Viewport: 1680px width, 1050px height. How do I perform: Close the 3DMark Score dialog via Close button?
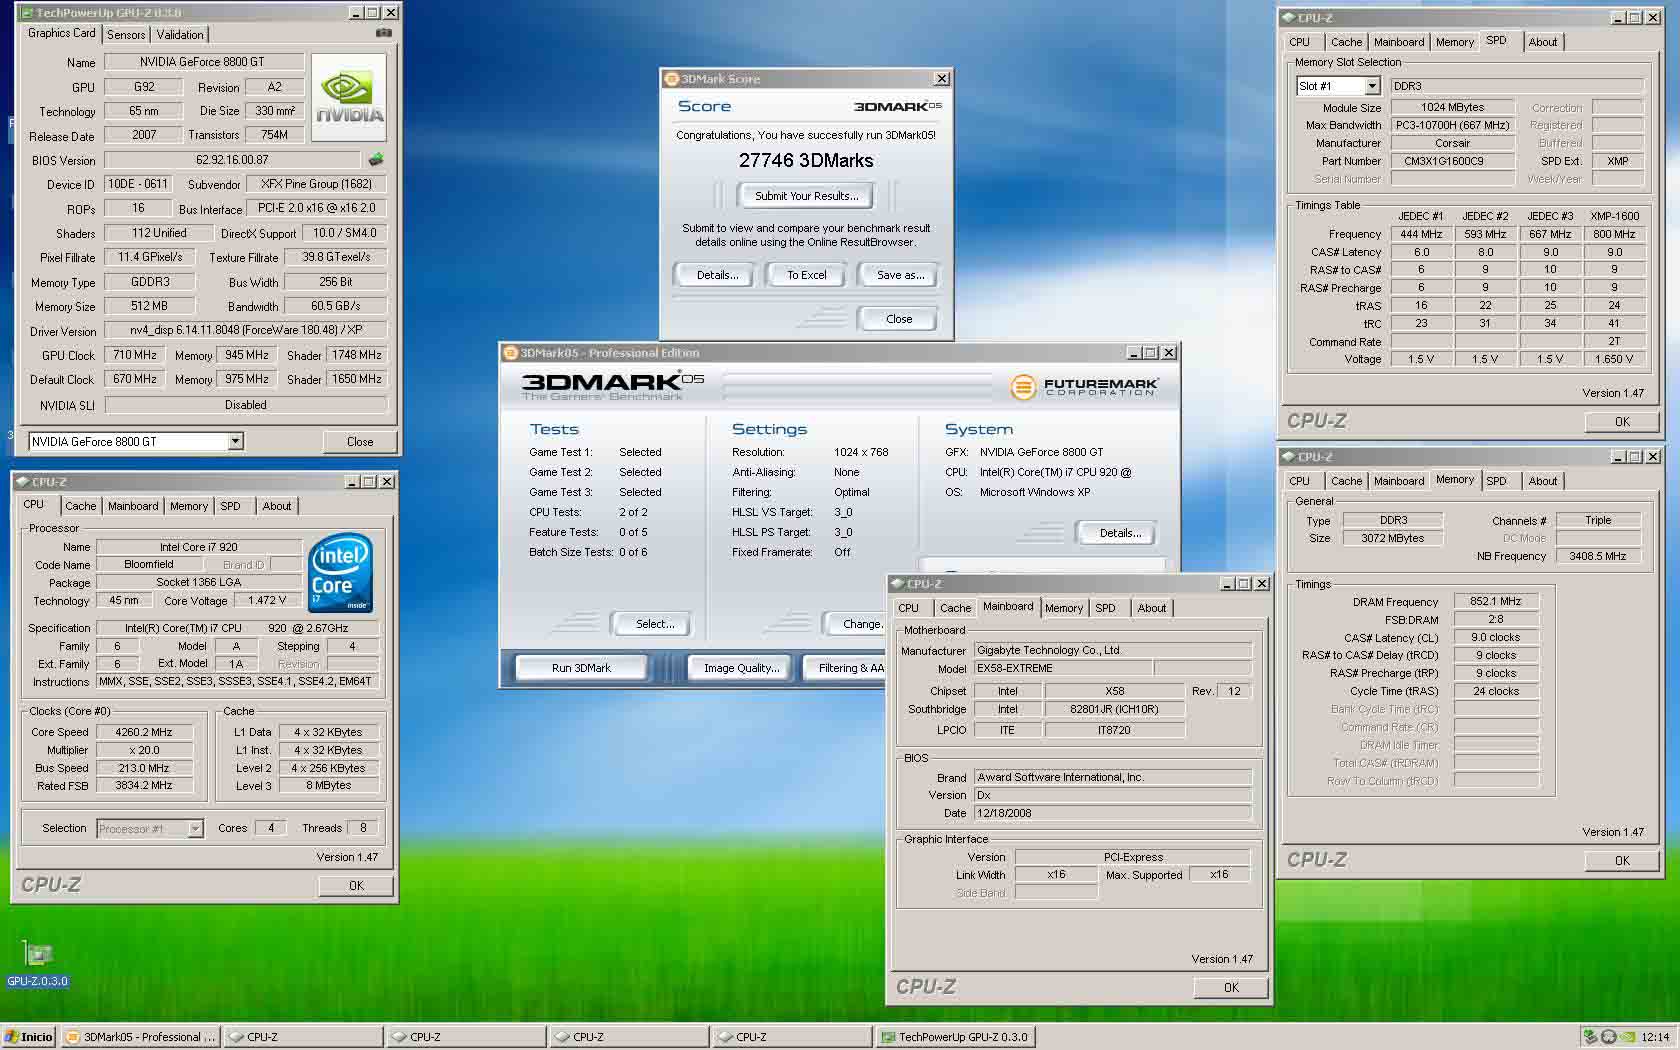pyautogui.click(x=899, y=319)
